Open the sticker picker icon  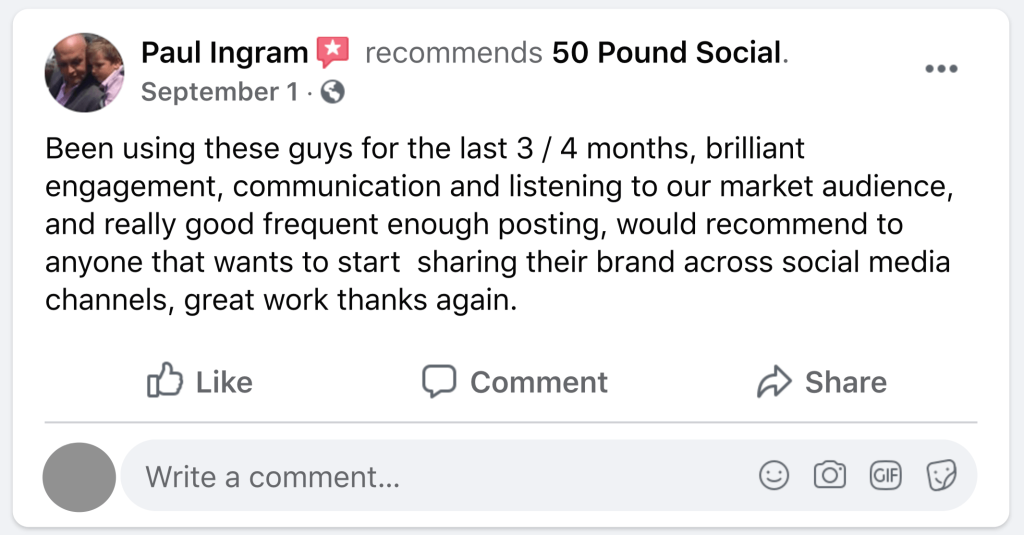click(940, 476)
